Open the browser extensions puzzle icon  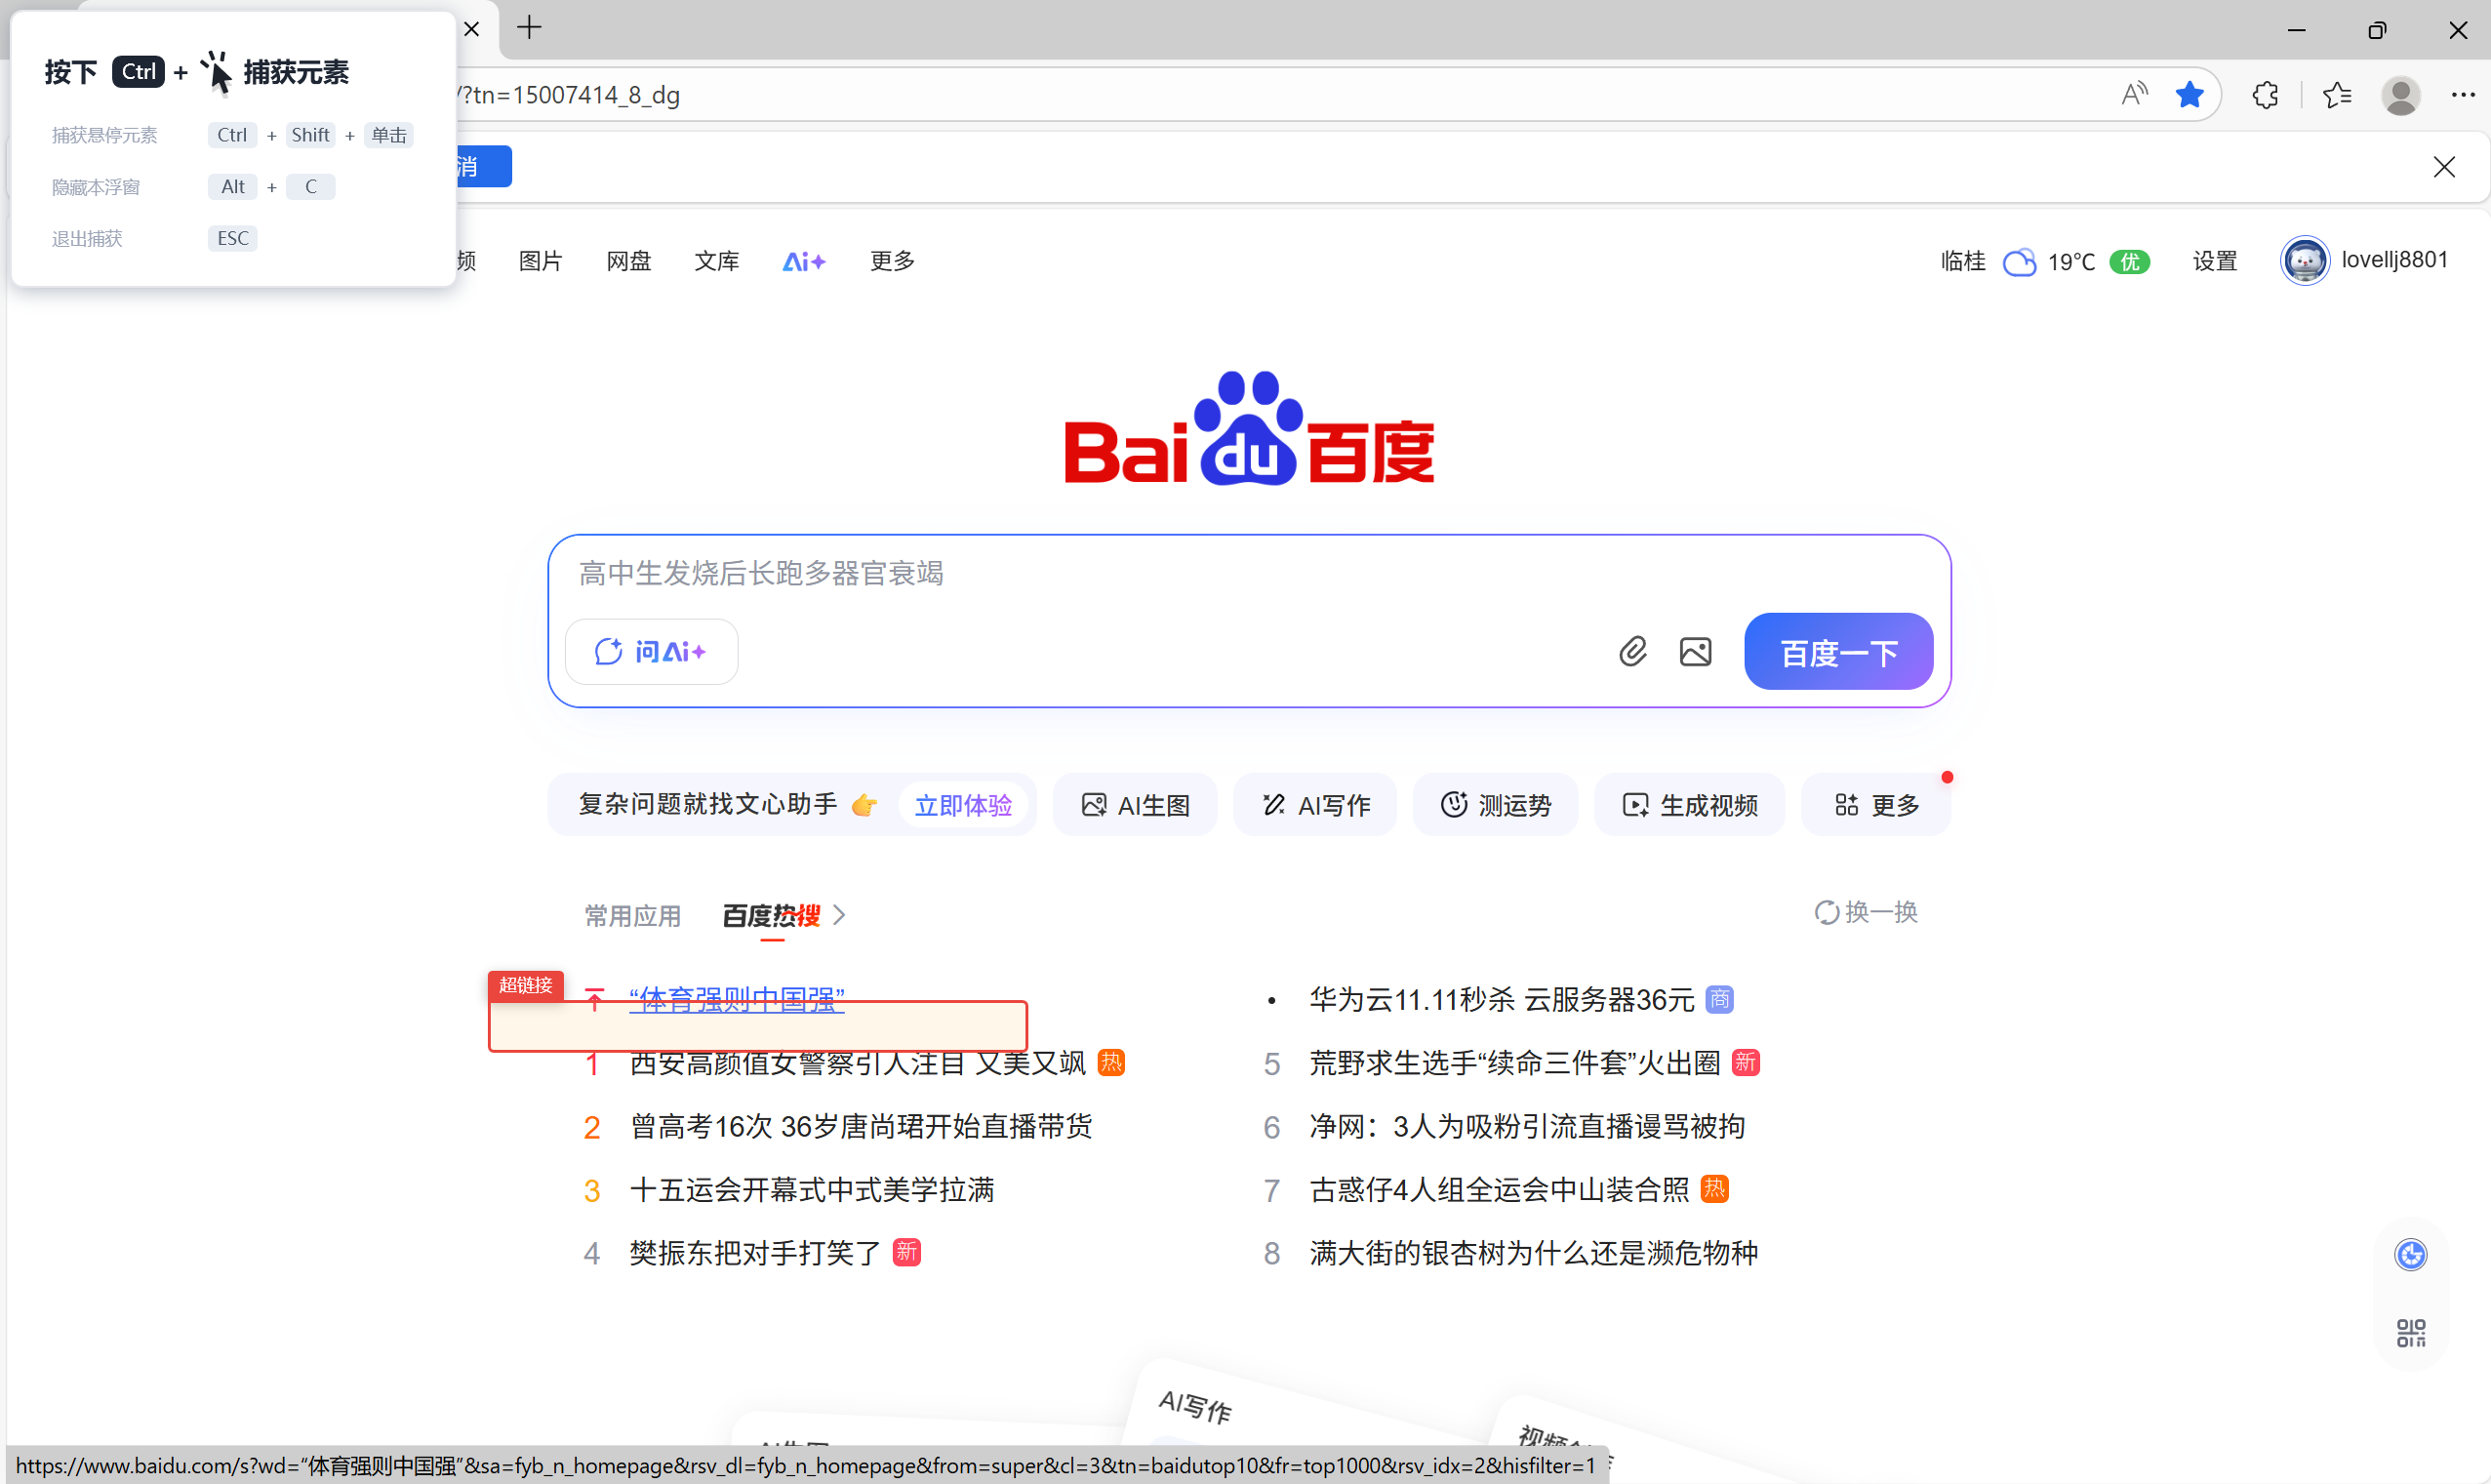point(2266,95)
